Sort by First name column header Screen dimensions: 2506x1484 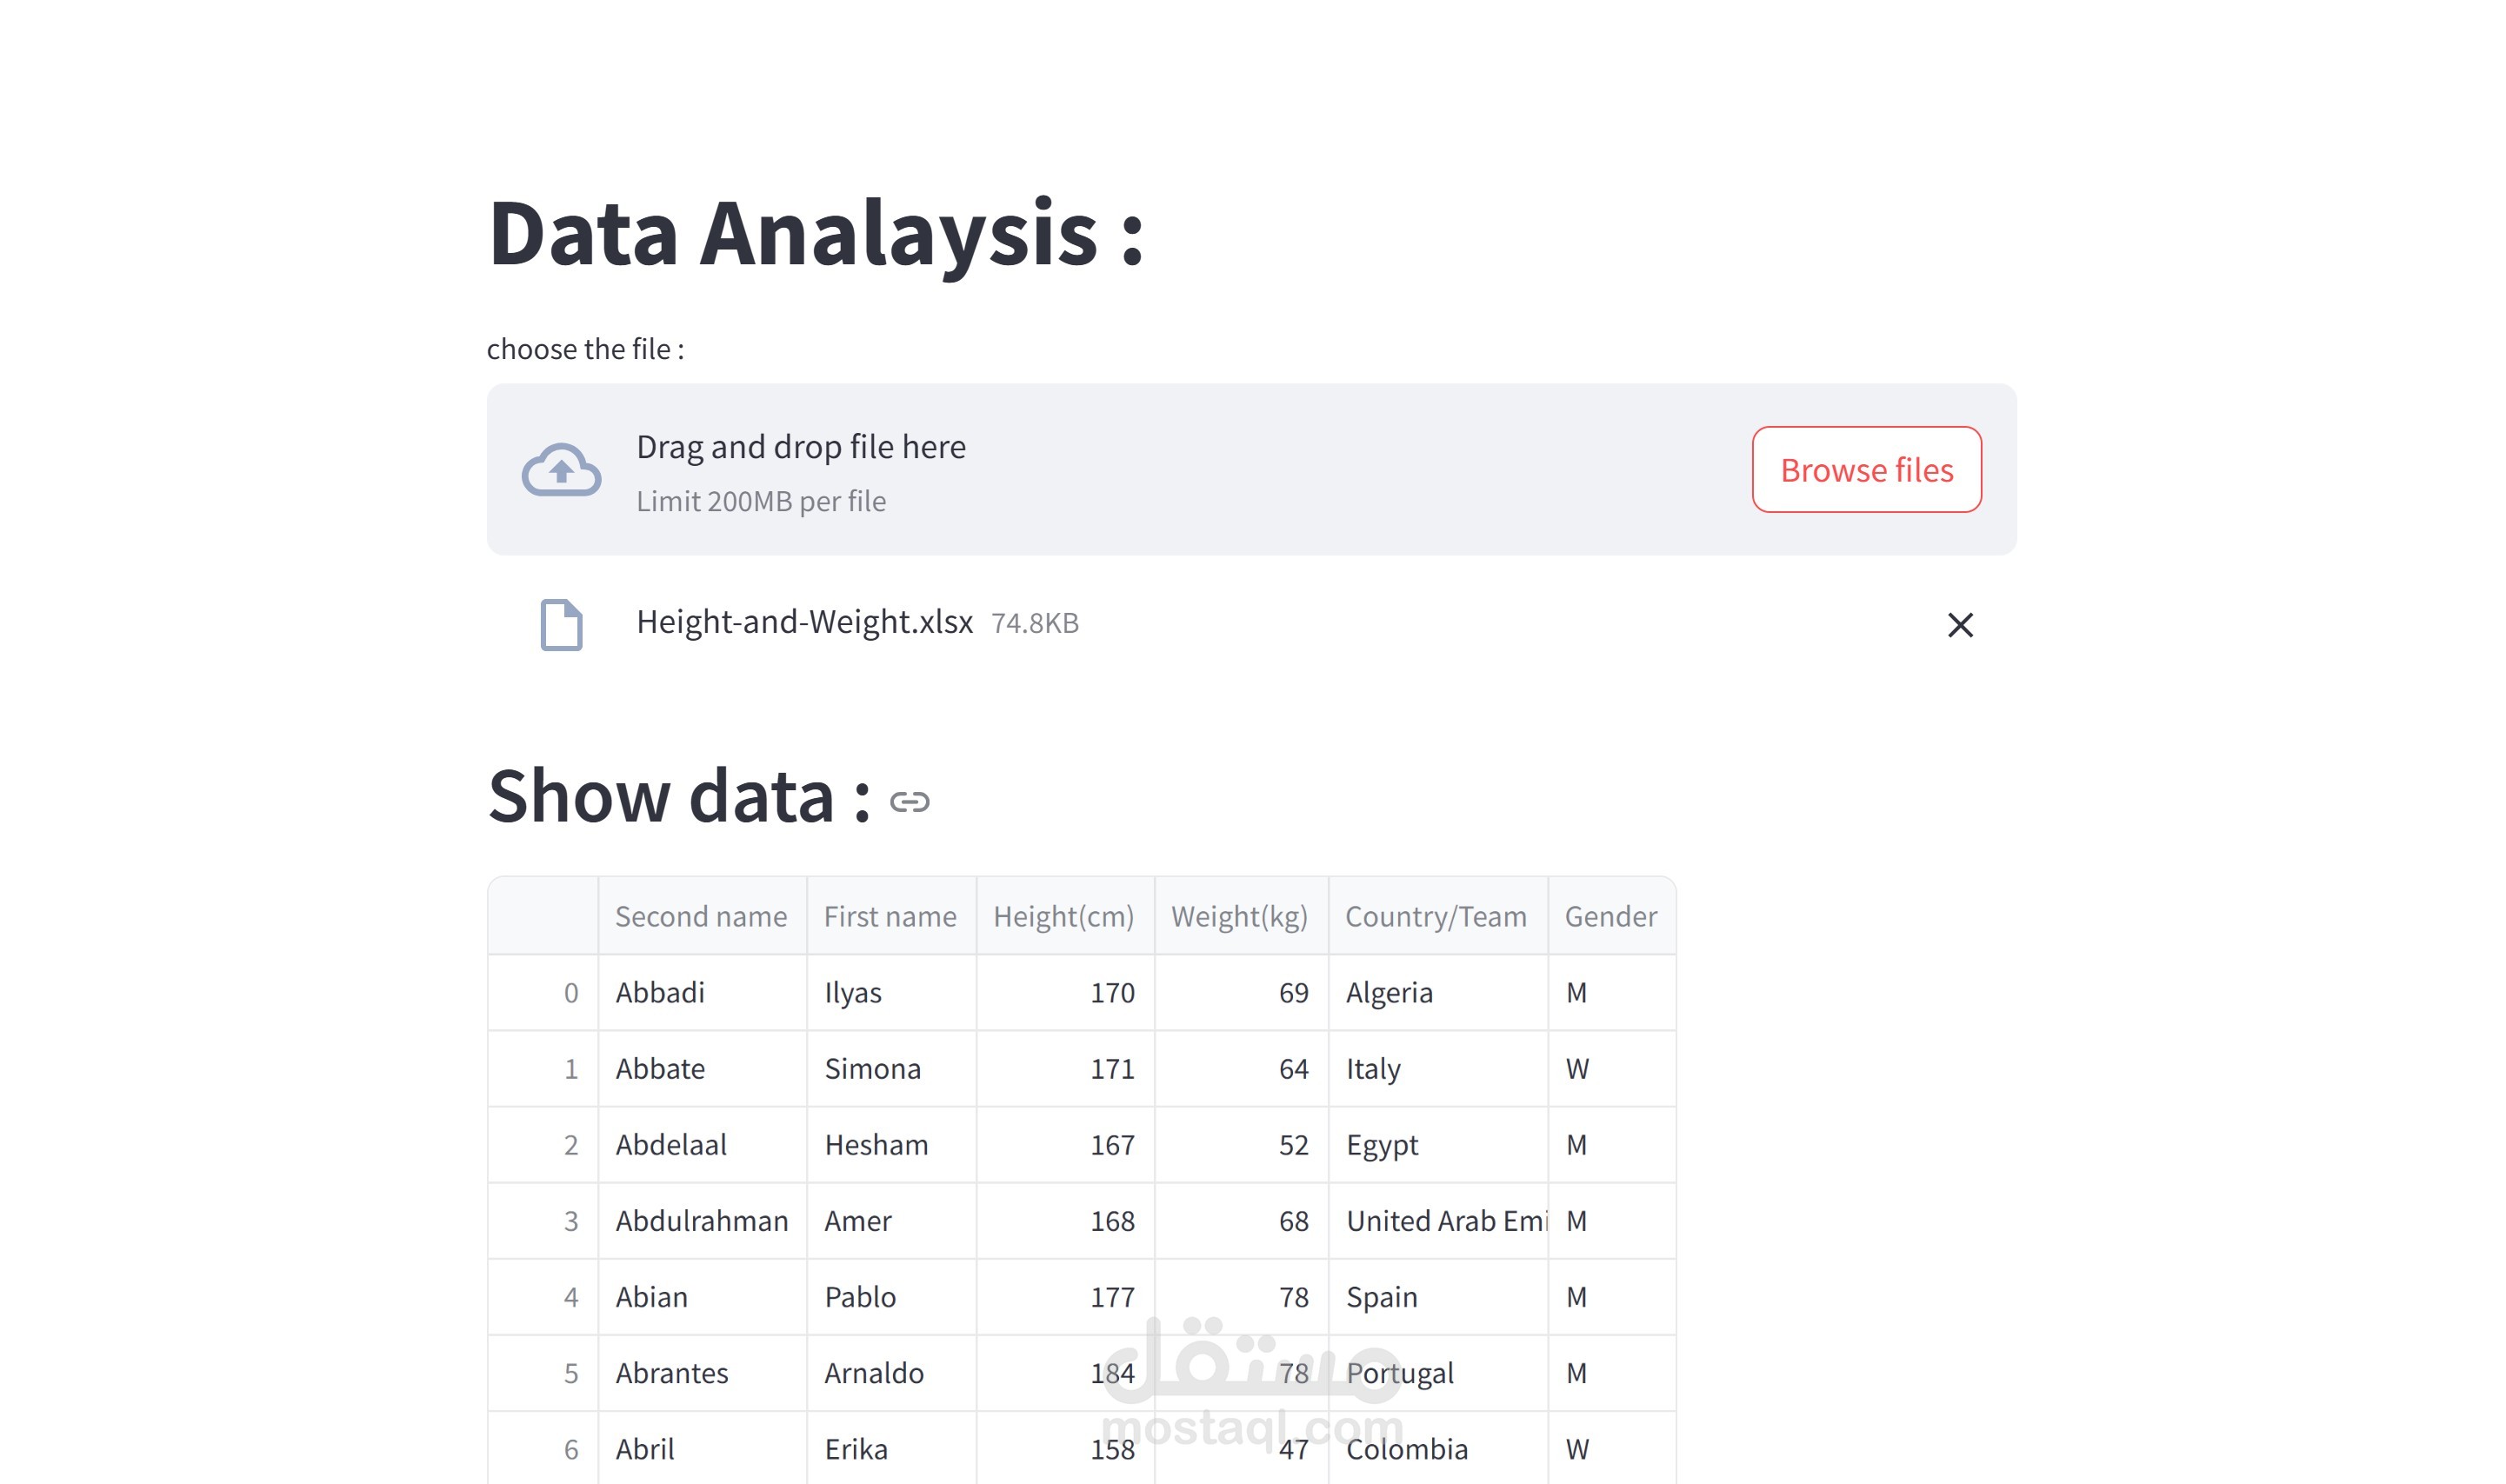(889, 916)
